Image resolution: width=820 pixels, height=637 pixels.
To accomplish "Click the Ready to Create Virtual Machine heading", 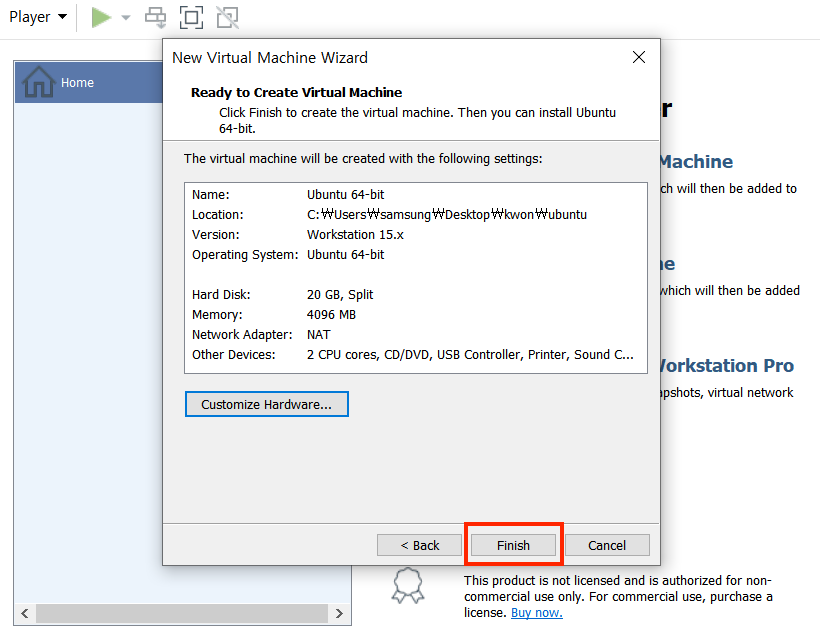I will 297,93.
